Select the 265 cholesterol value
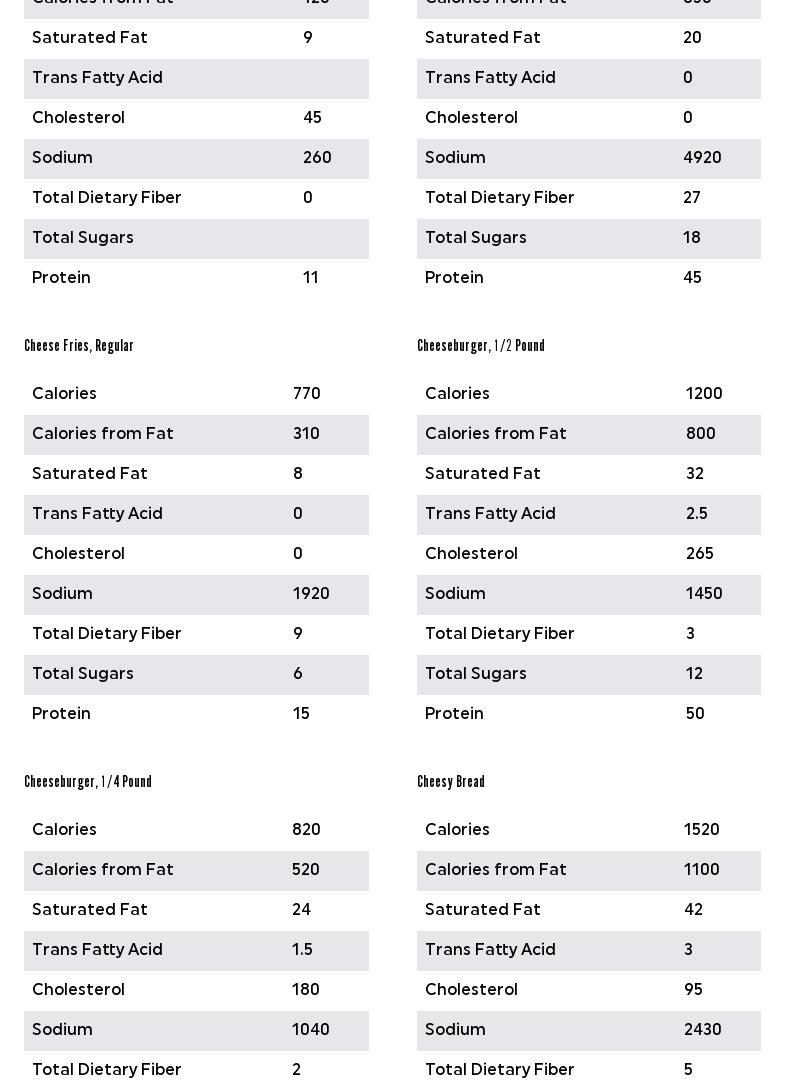The image size is (785, 1086). (x=700, y=554)
